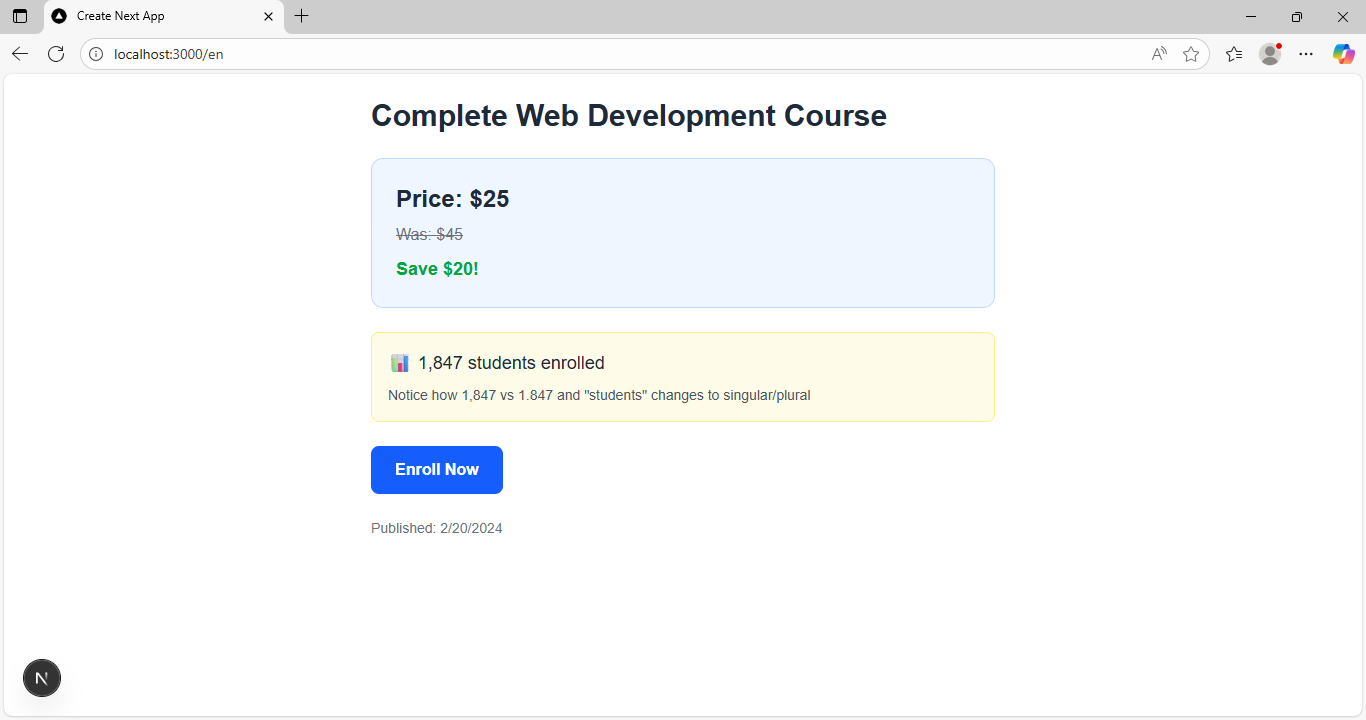The image size is (1366, 720).
Task: Open Settings and more ellipsis menu
Action: [1306, 54]
